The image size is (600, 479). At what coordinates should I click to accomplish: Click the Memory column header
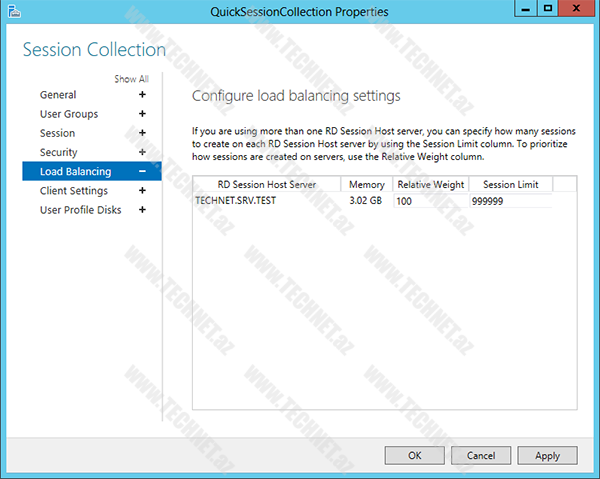pos(366,184)
